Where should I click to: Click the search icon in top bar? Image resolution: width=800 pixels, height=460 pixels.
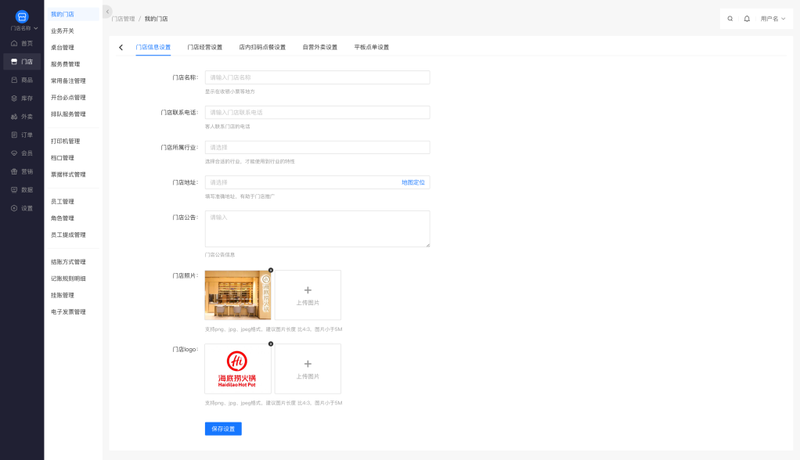730,19
